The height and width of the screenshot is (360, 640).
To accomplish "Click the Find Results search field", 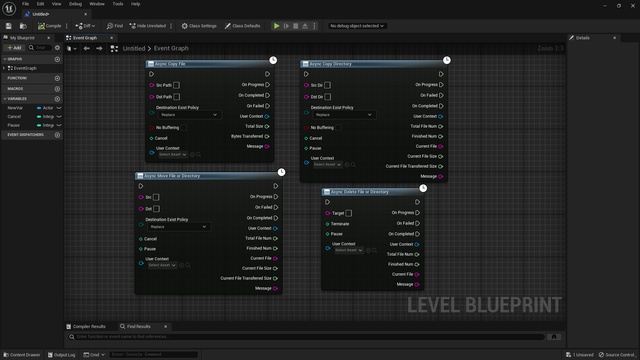I will pyautogui.click(x=306, y=337).
